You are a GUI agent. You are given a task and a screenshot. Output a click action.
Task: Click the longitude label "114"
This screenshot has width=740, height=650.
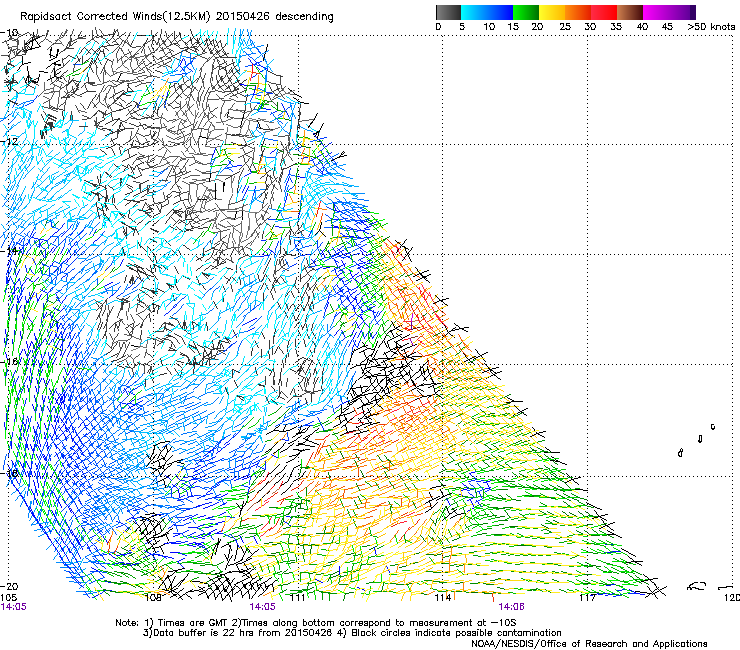tap(443, 598)
